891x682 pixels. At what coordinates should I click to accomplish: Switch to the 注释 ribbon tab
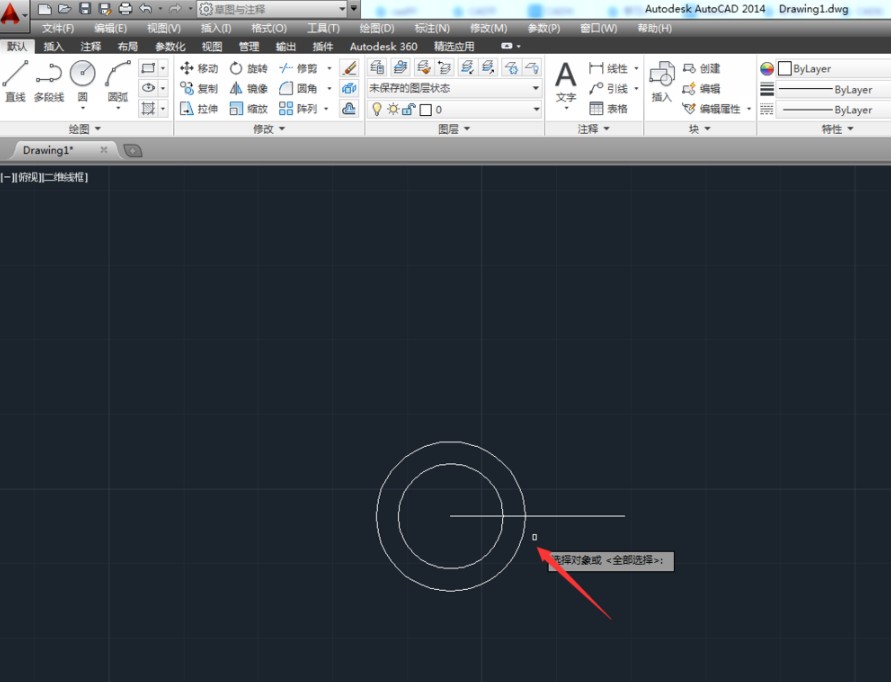click(x=90, y=47)
